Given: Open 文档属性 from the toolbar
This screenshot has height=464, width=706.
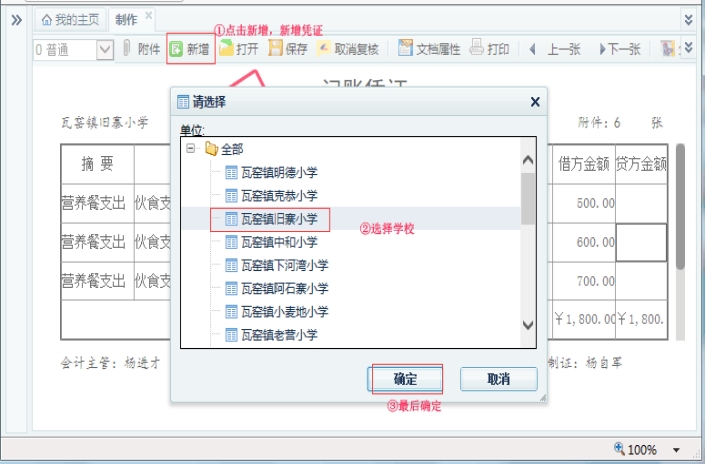Looking at the screenshot, I should tap(429, 49).
